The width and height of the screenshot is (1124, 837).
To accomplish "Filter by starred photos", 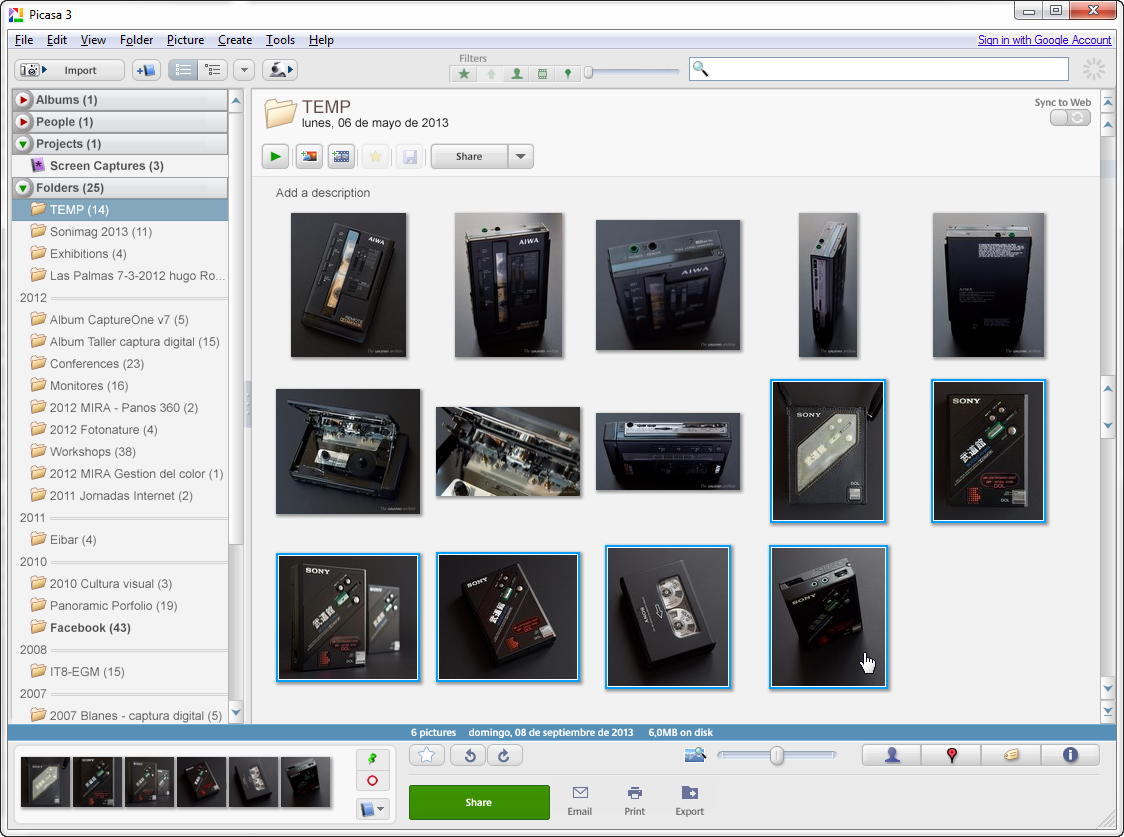I will pos(464,73).
